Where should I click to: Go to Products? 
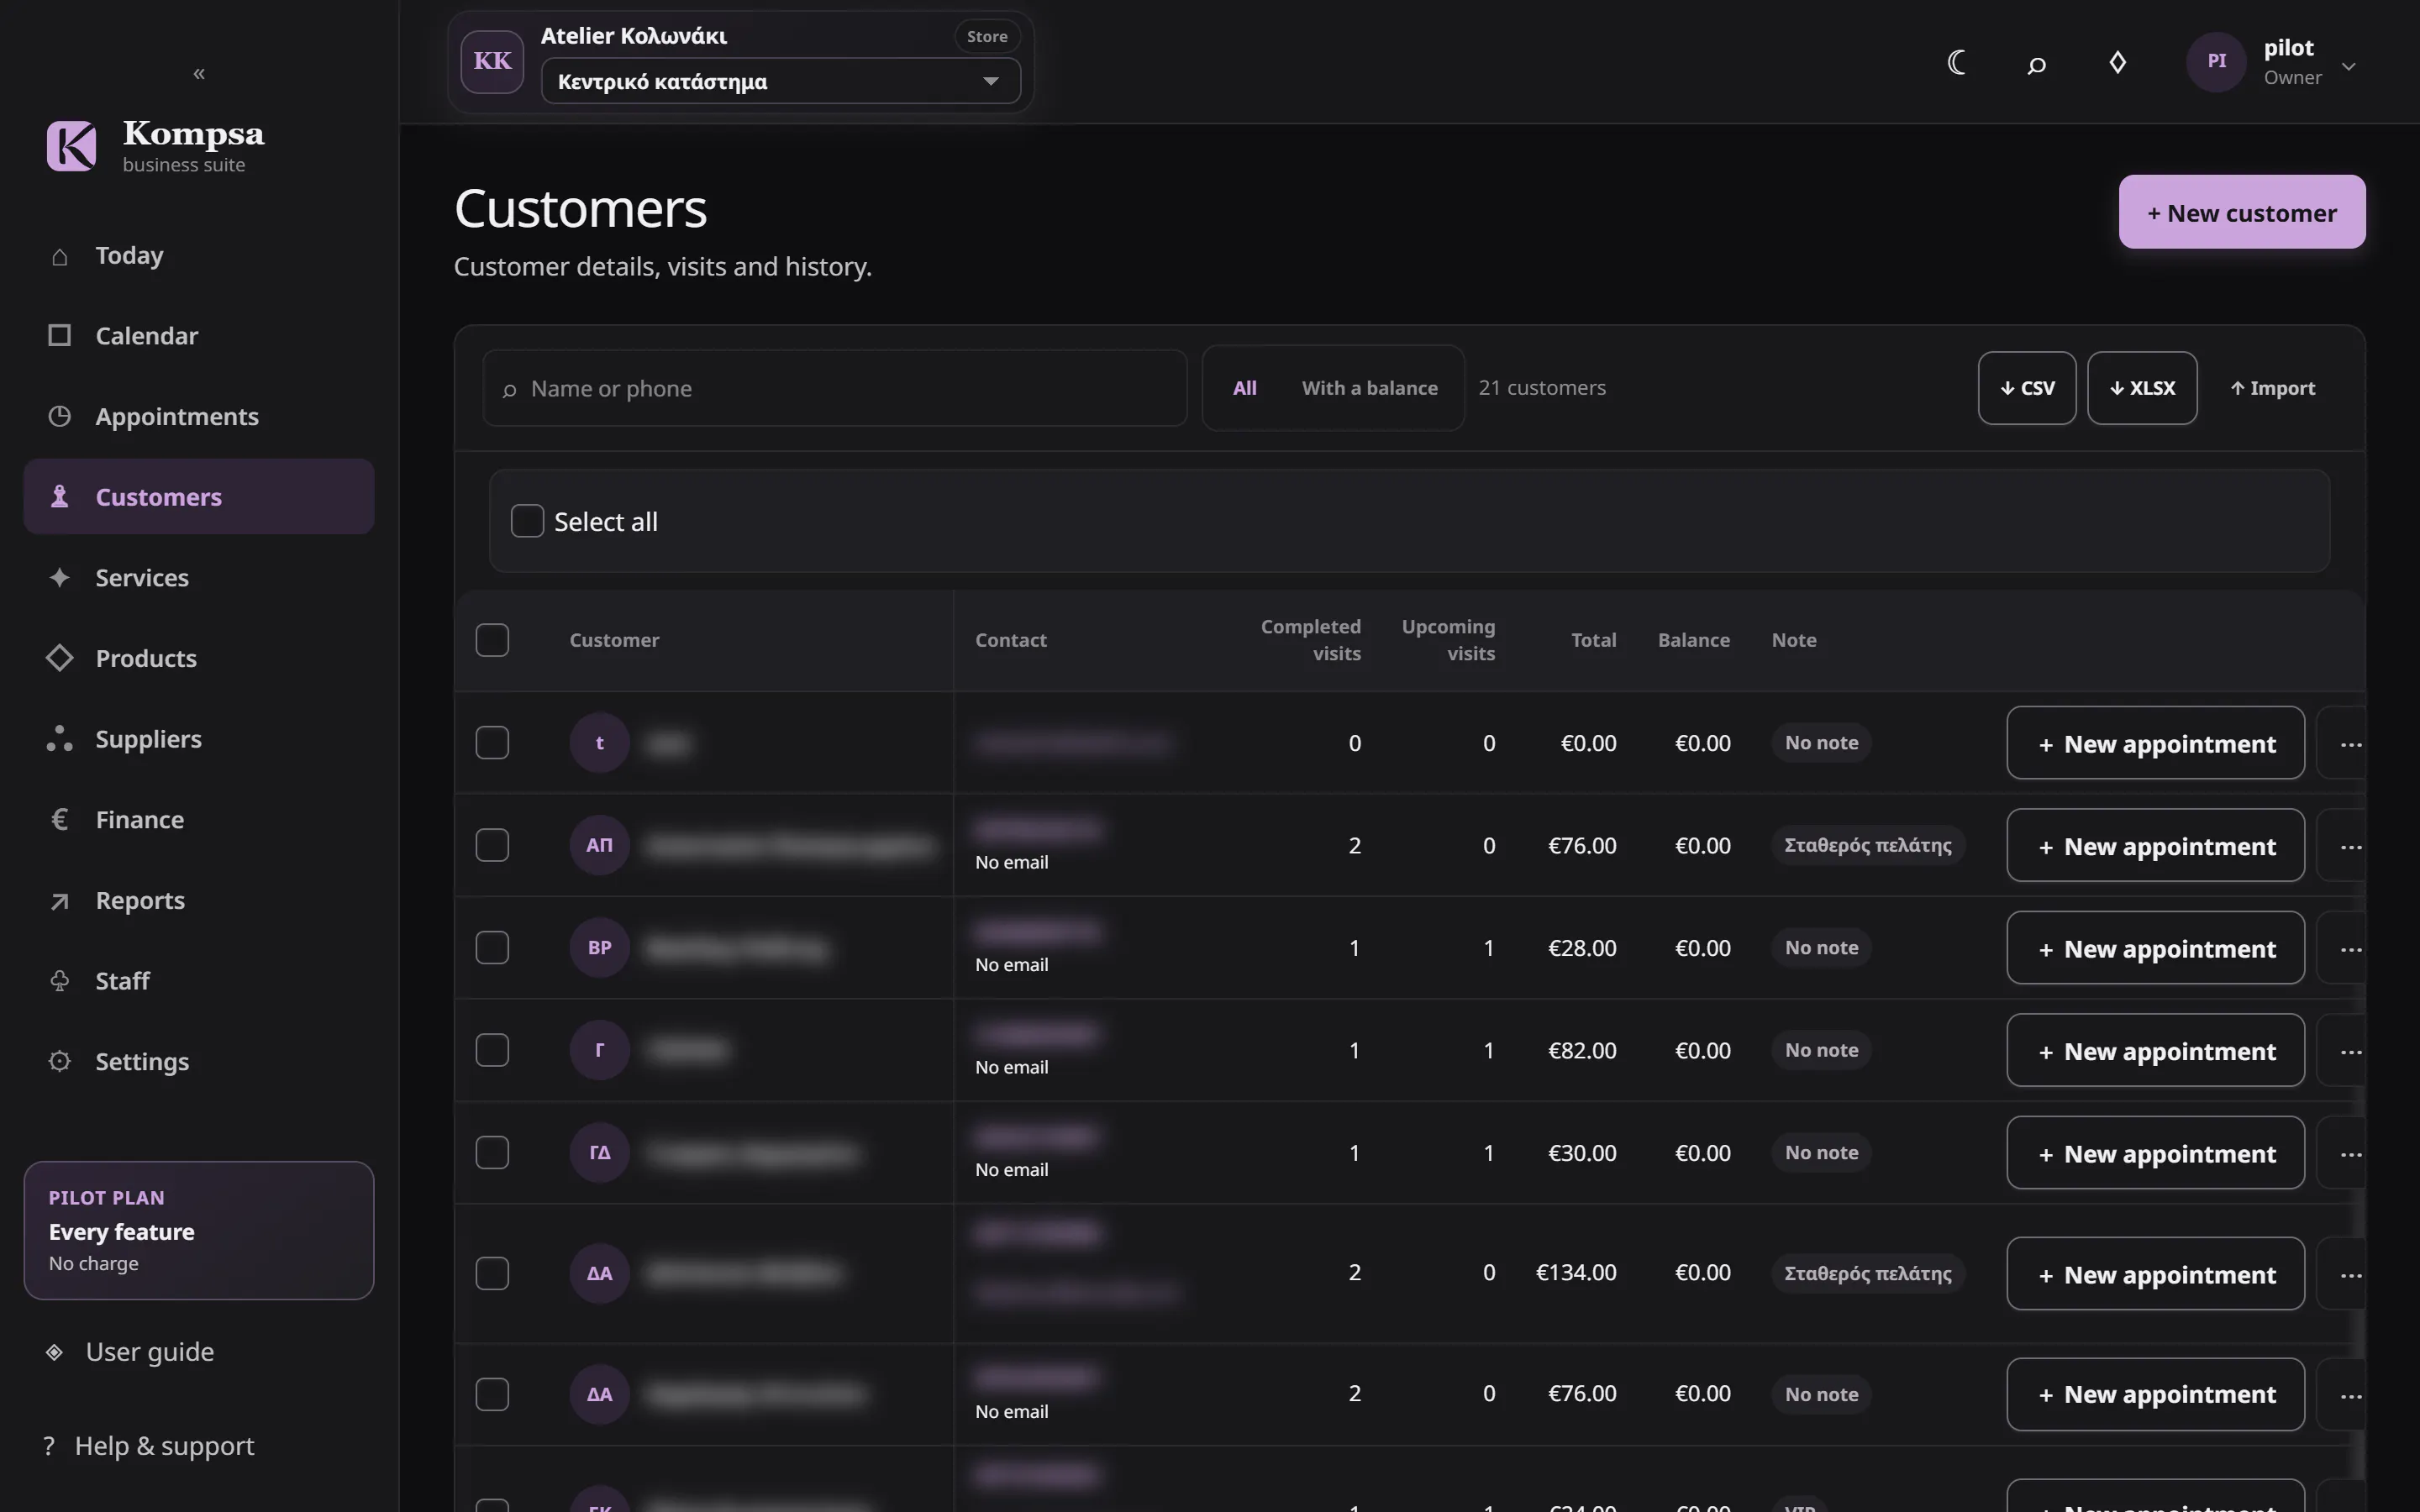point(198,659)
